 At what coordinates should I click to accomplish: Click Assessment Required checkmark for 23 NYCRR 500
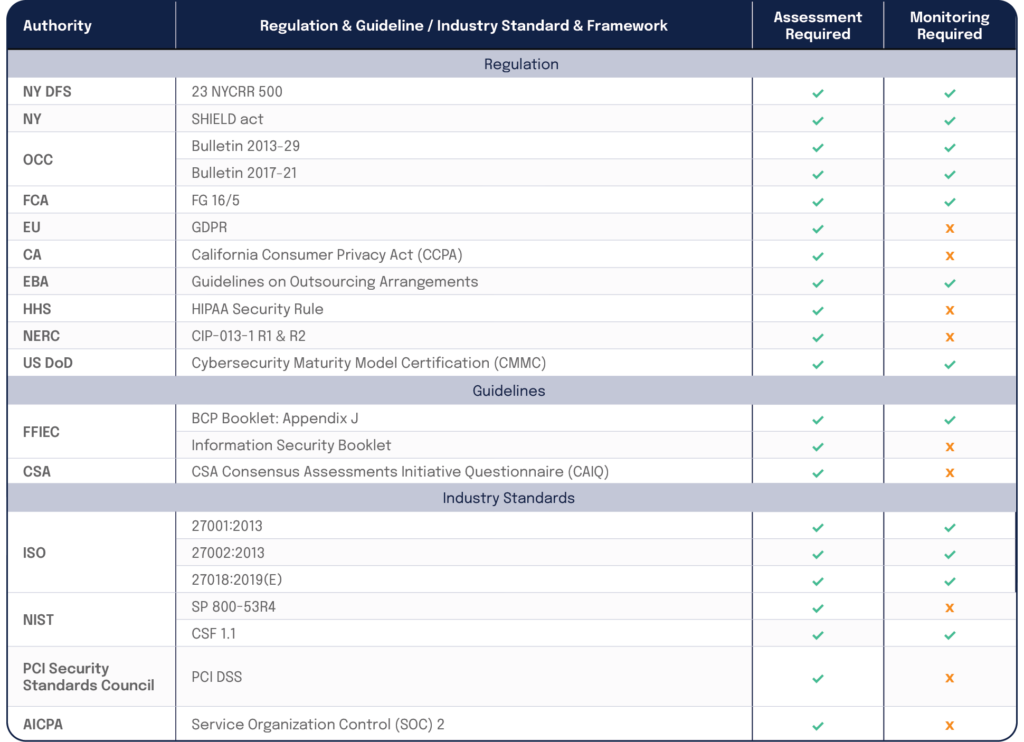pyautogui.click(x=818, y=93)
